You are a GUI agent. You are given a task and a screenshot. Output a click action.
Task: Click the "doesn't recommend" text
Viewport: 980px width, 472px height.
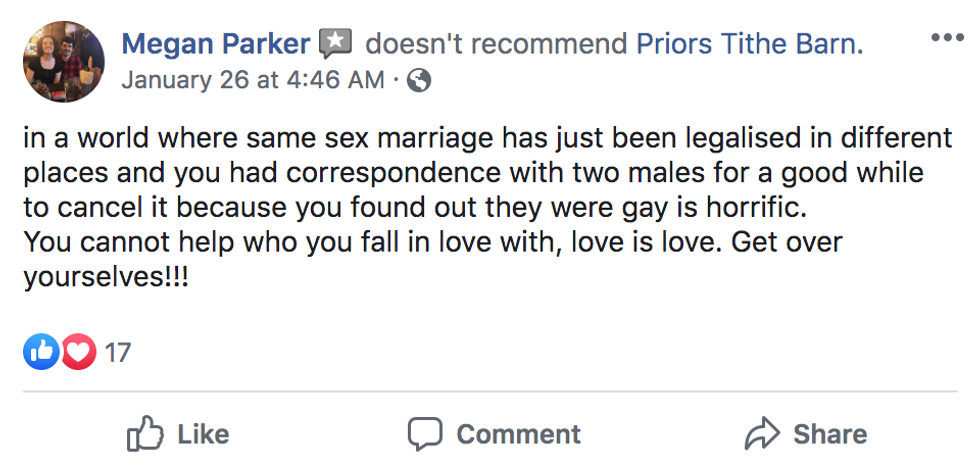click(x=497, y=44)
